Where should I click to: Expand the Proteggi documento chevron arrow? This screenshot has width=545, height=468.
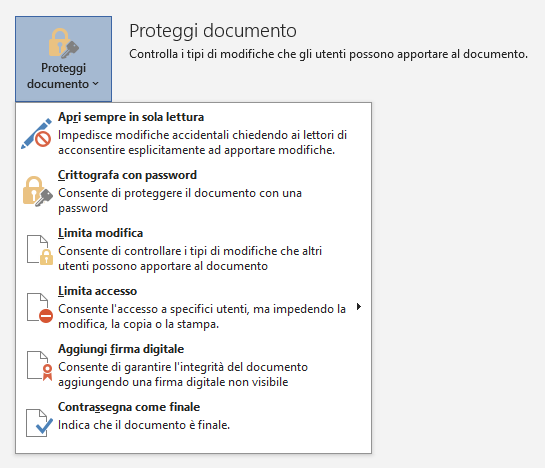pos(96,84)
